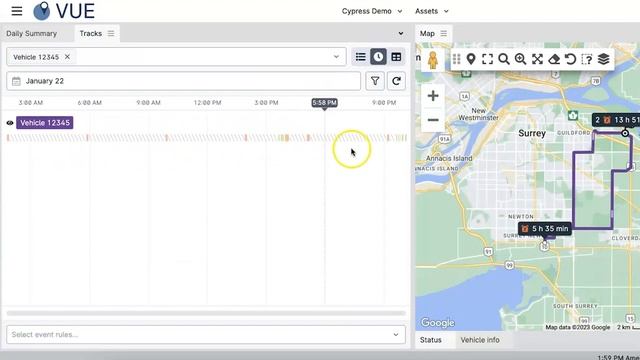640x360 pixels.
Task: Click the 13 h stop label on map
Action: click(x=616, y=120)
